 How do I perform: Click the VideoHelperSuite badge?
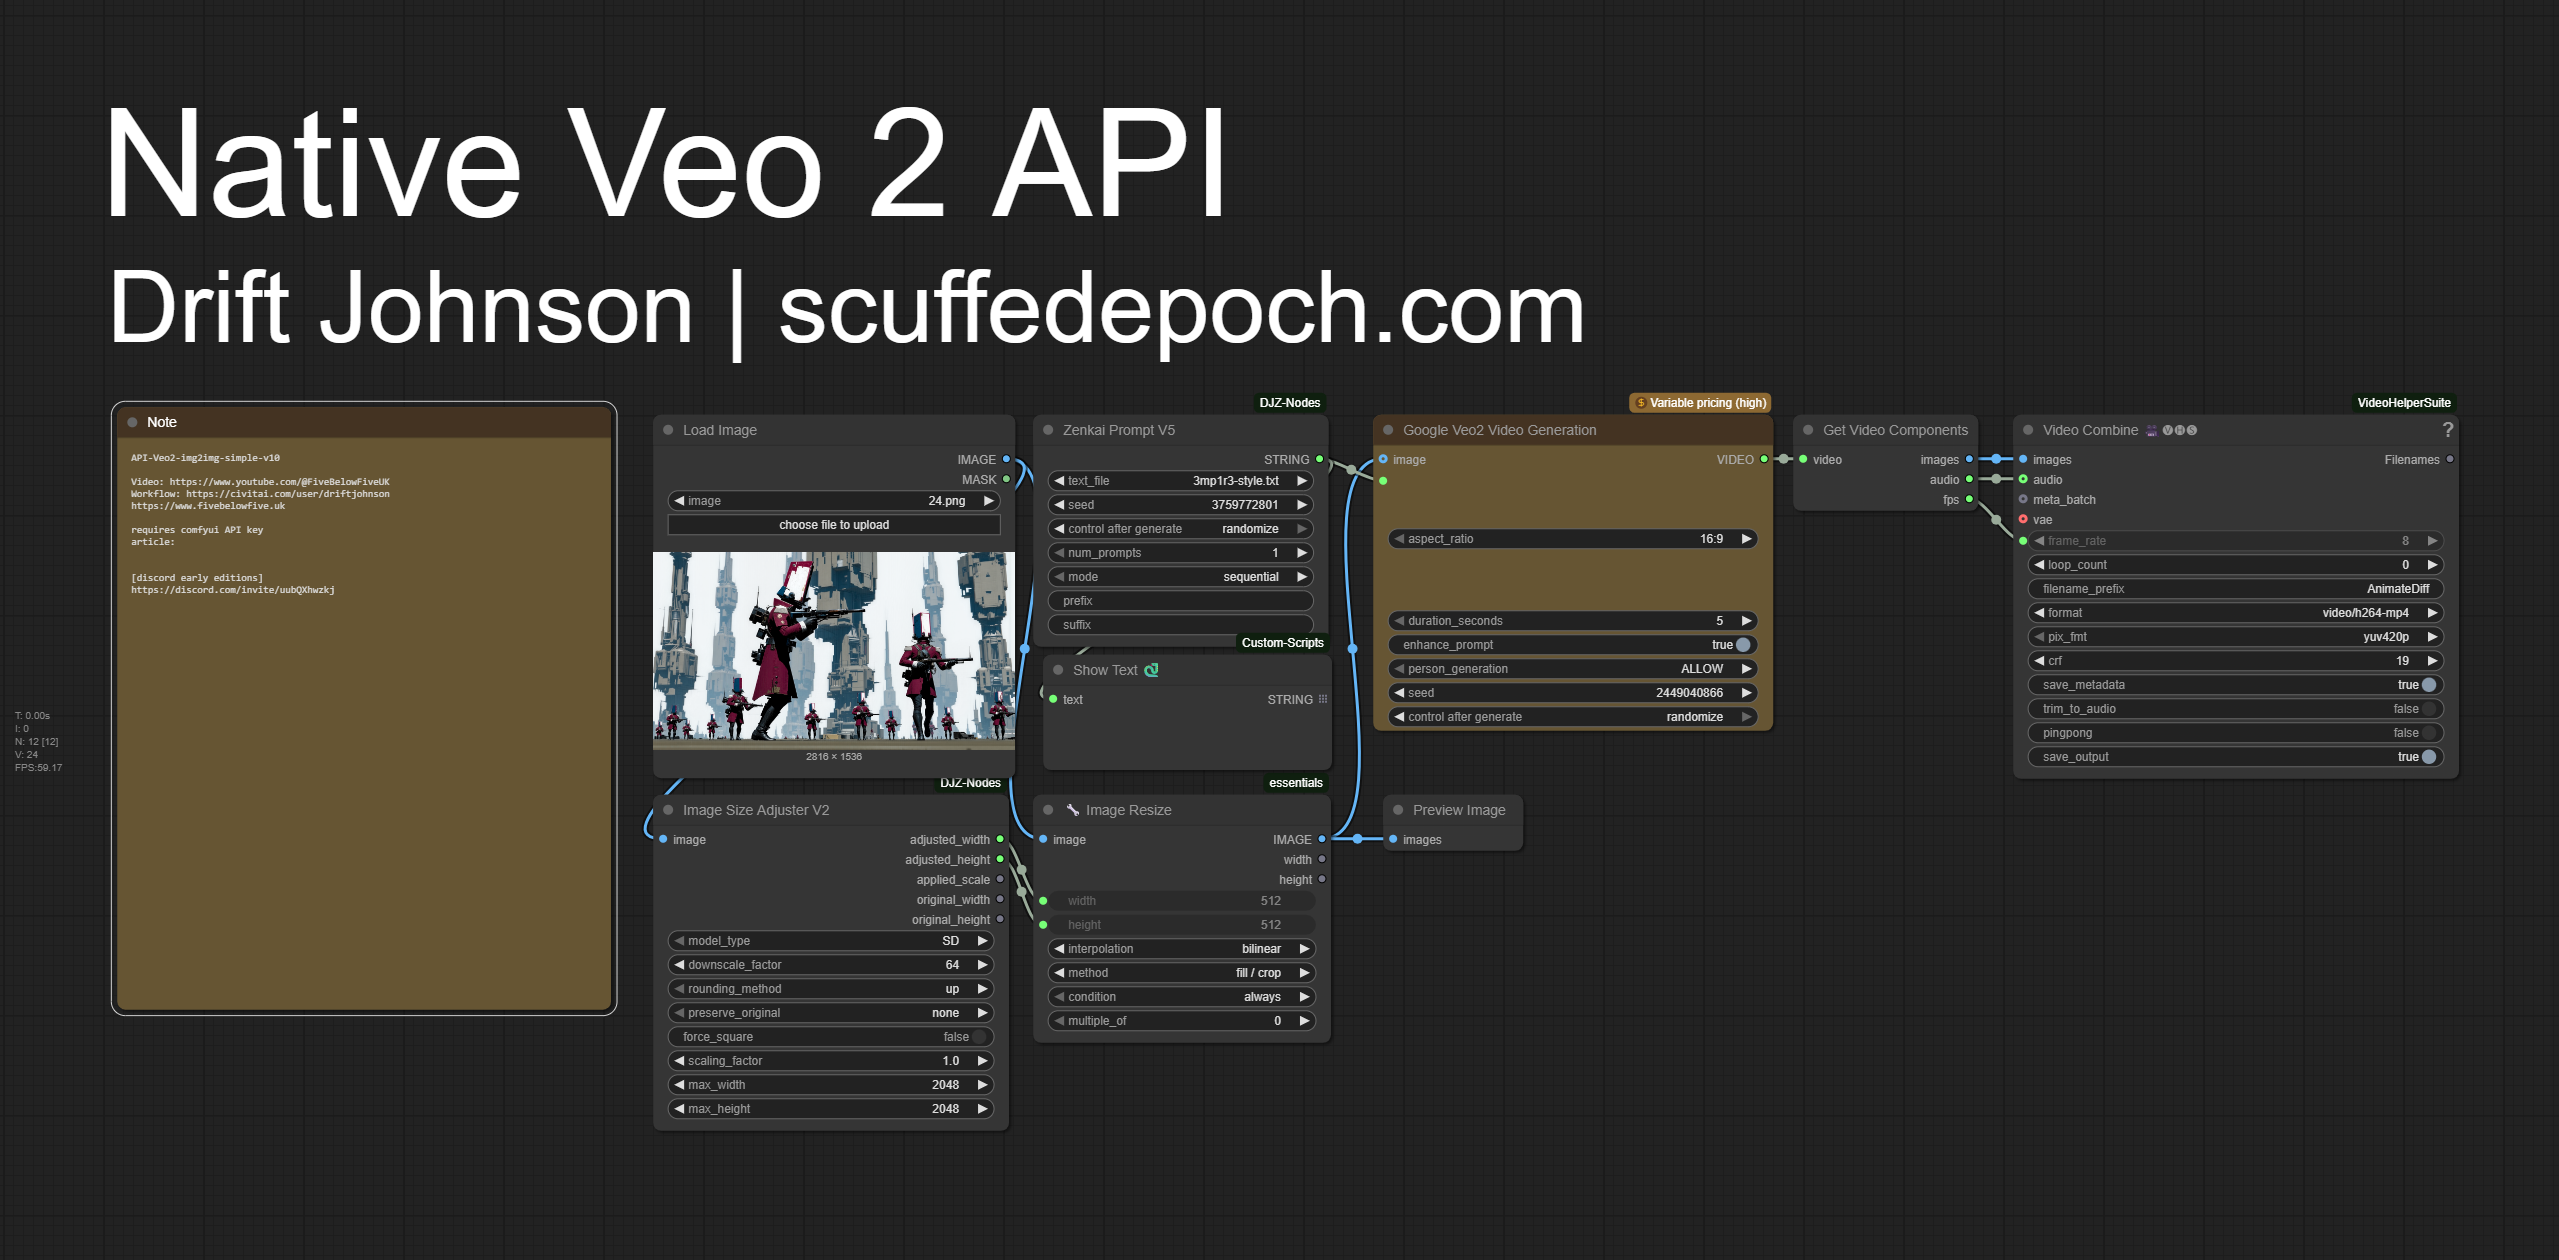tap(2403, 403)
